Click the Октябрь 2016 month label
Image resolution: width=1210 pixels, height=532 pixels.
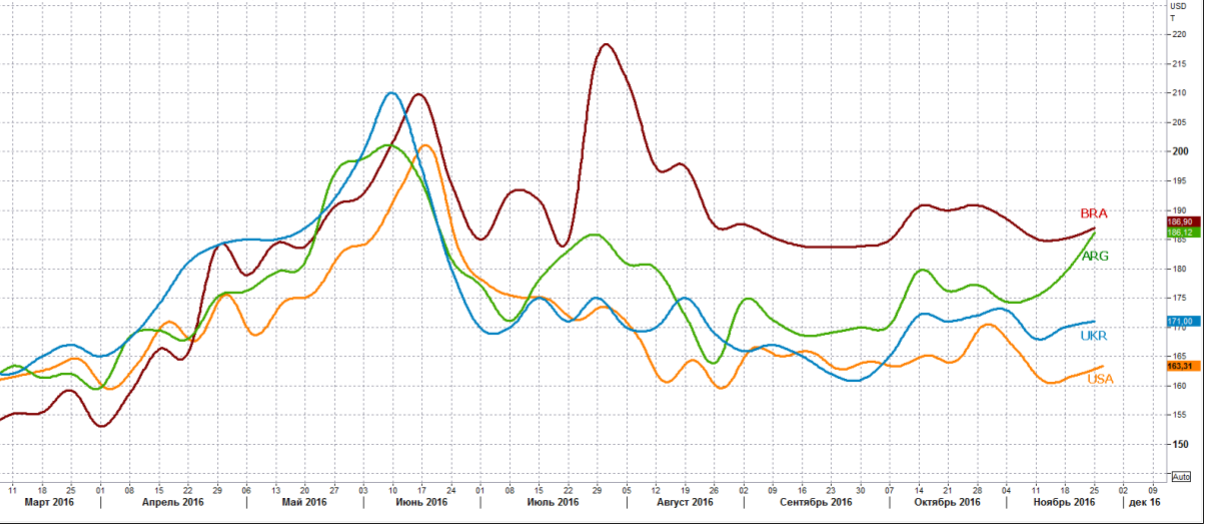click(x=946, y=502)
